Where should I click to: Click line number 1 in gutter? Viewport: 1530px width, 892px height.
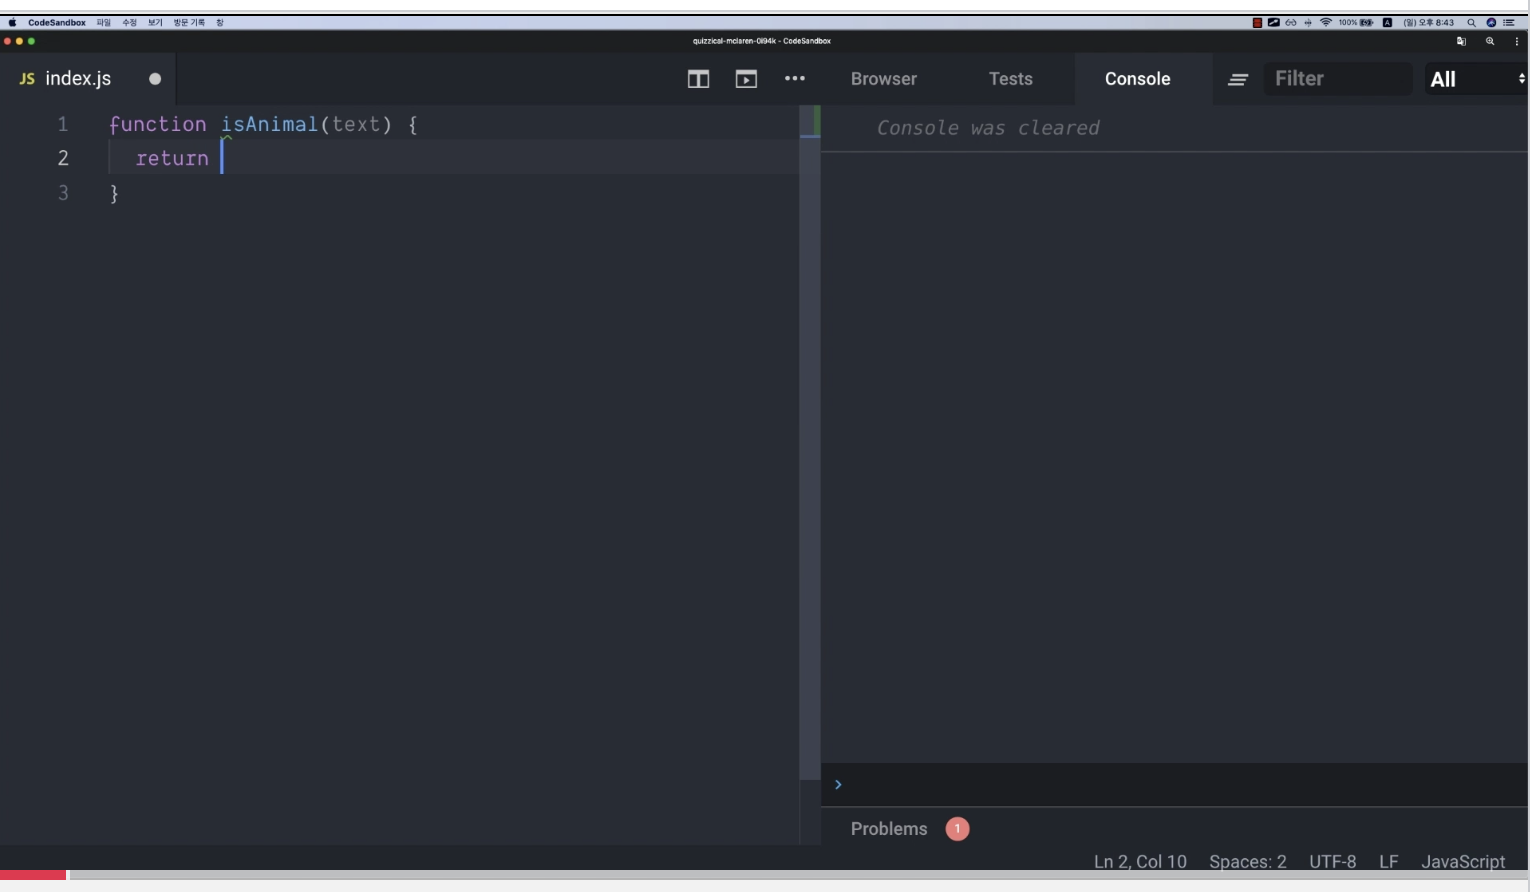coord(63,124)
